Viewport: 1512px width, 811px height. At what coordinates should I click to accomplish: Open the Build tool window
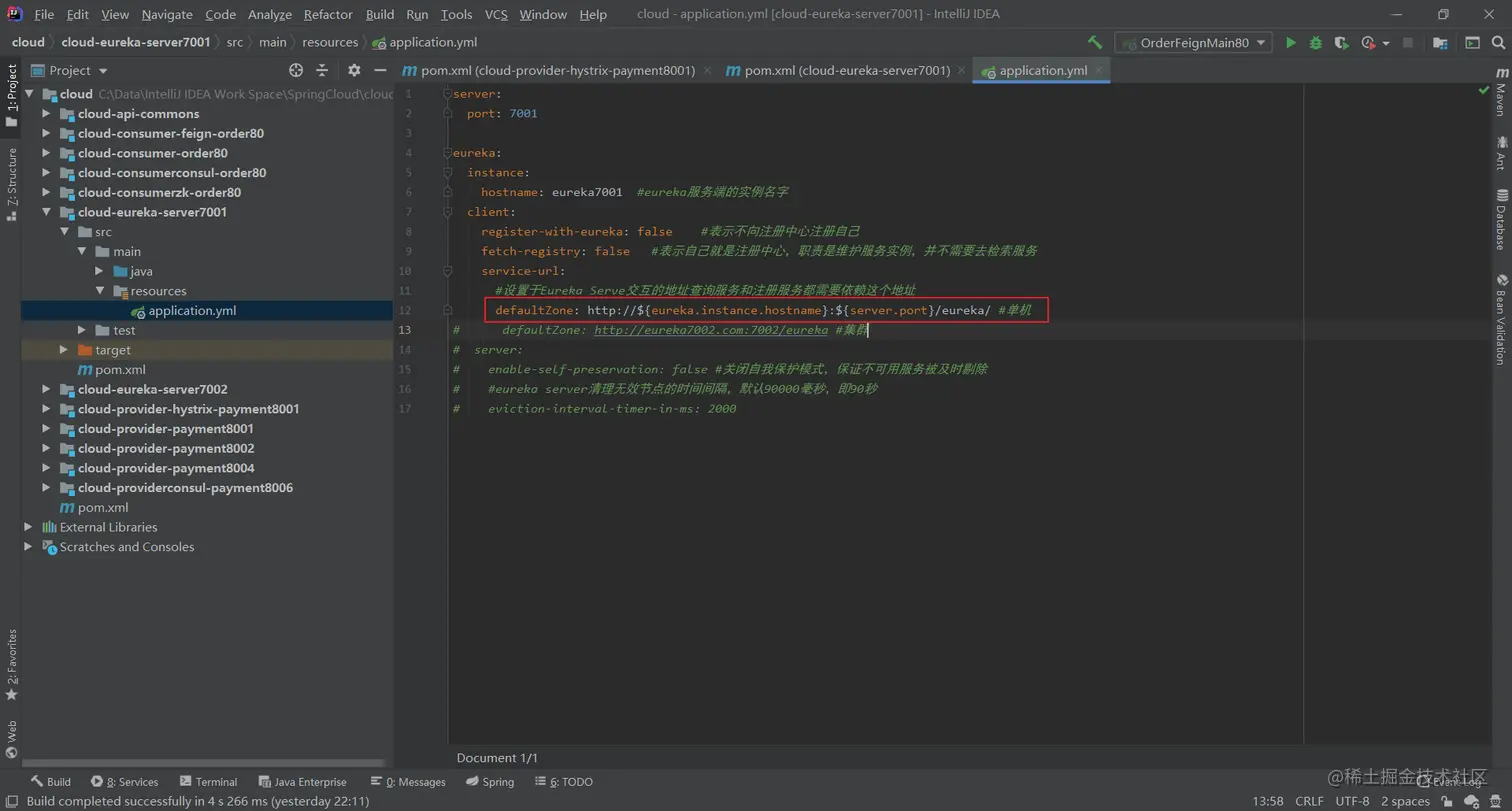[x=50, y=782]
